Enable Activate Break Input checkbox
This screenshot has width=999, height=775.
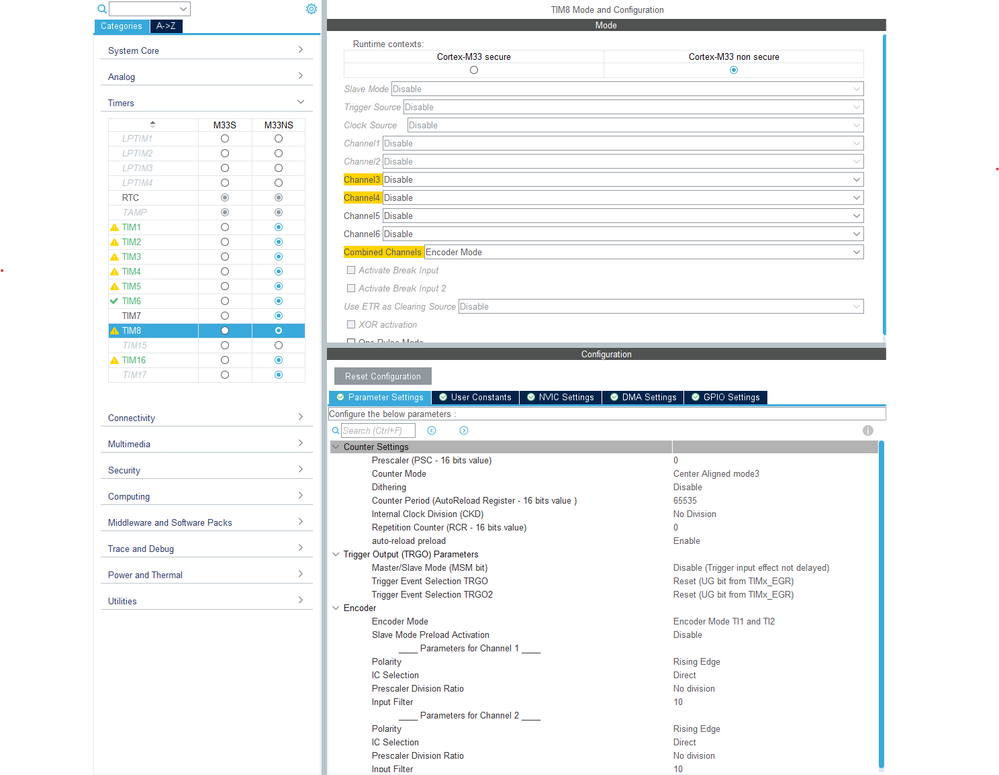[x=351, y=270]
